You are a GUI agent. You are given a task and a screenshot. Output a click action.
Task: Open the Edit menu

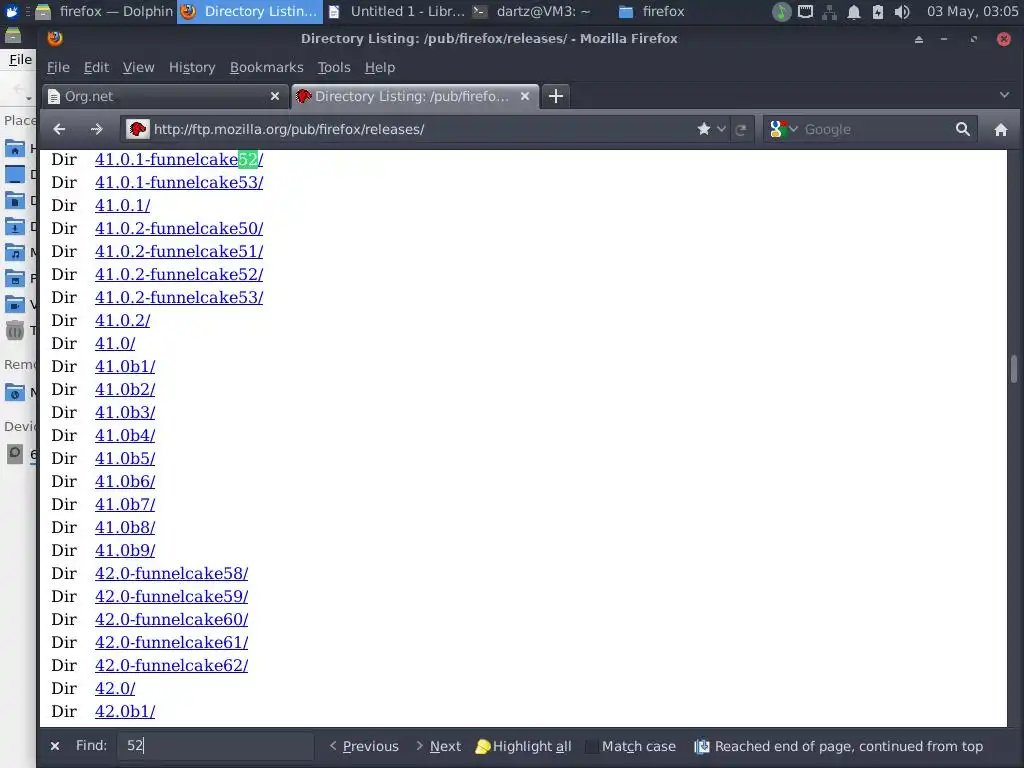tap(96, 67)
